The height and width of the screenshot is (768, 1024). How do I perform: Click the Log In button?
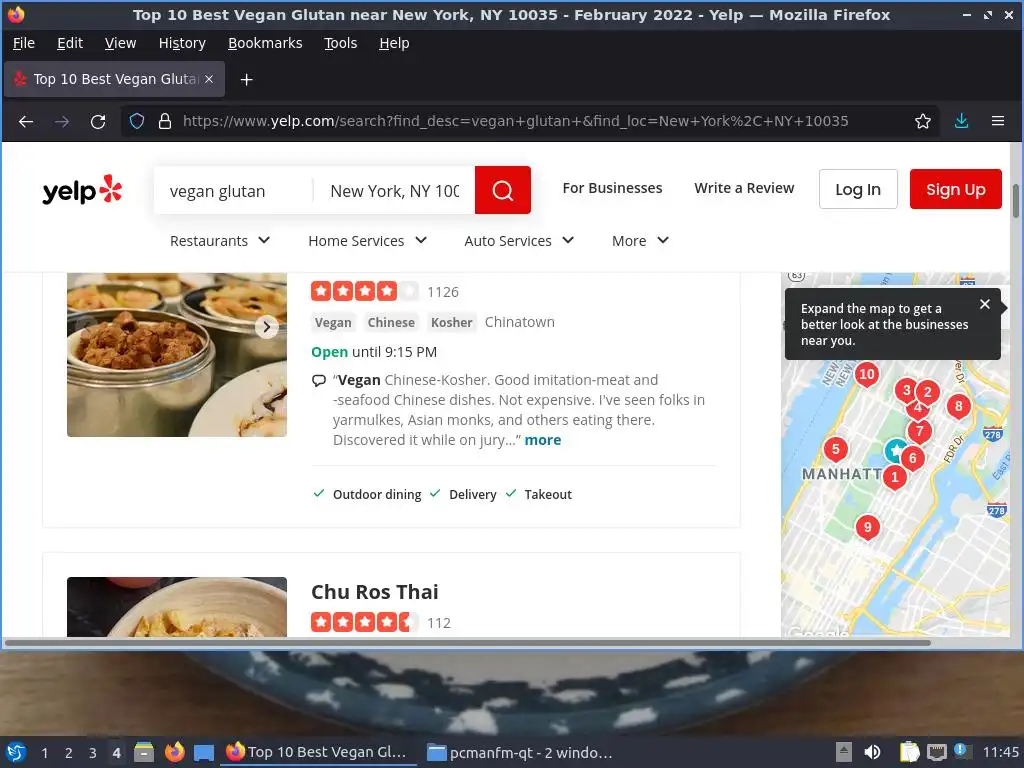[858, 189]
